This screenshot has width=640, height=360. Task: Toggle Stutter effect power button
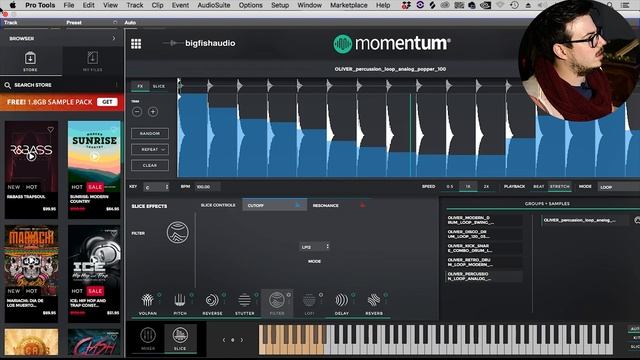256,294
